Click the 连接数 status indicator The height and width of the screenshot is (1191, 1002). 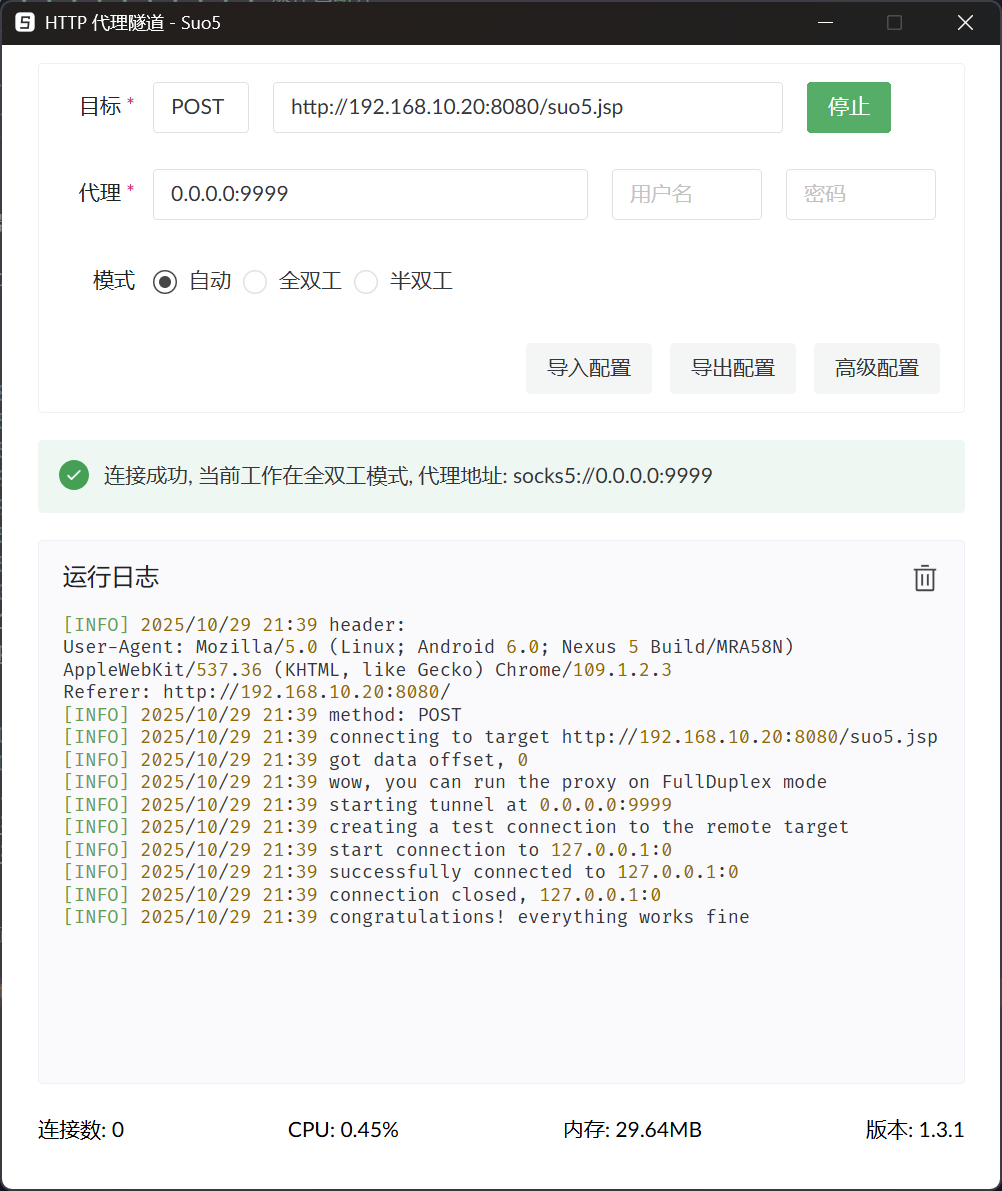(81, 1130)
